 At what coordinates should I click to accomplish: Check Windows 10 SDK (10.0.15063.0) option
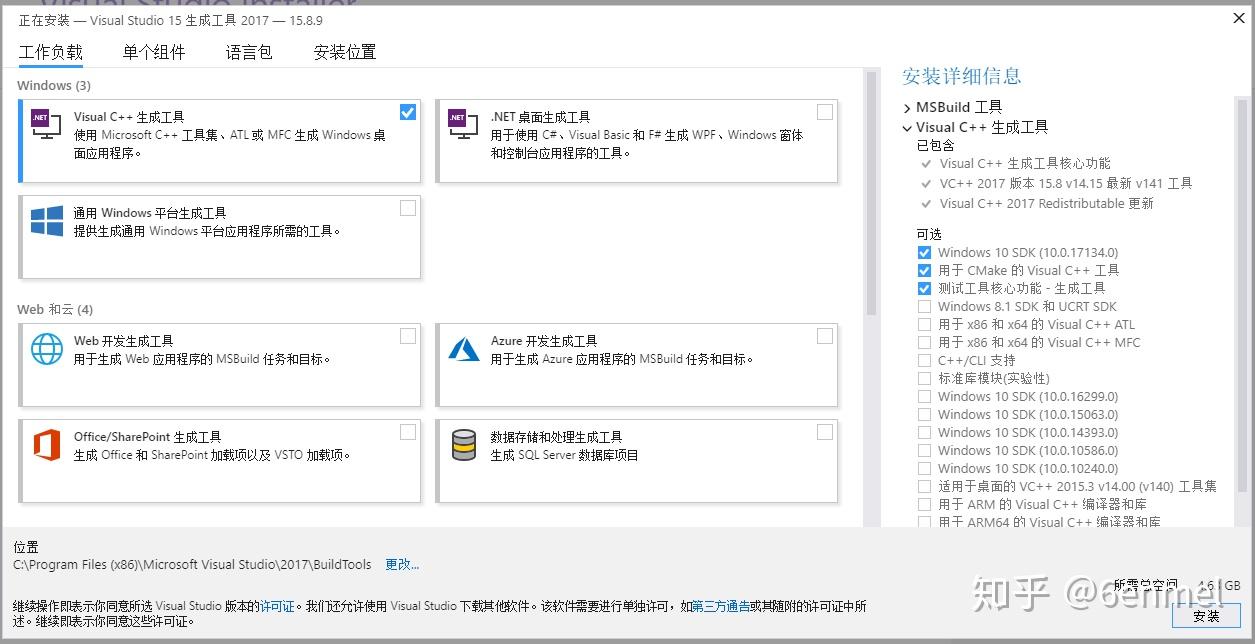click(924, 415)
